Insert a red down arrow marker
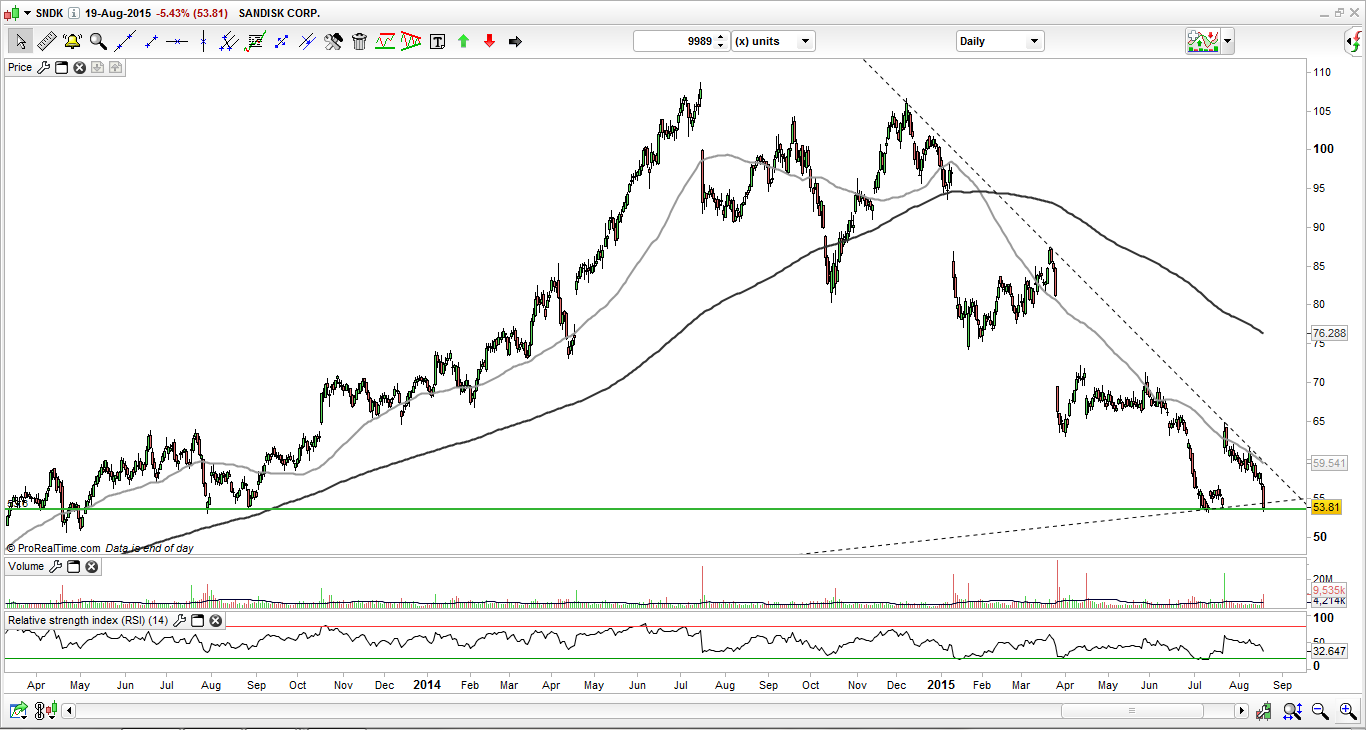The image size is (1366, 730). pos(489,41)
